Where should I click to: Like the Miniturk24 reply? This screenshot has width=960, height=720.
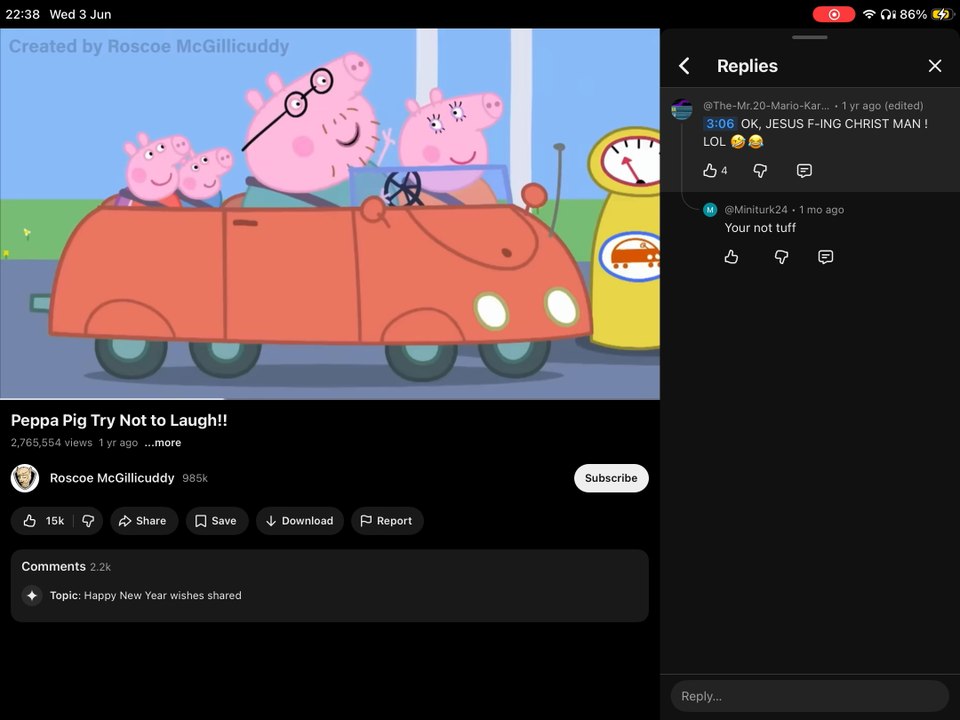(731, 257)
